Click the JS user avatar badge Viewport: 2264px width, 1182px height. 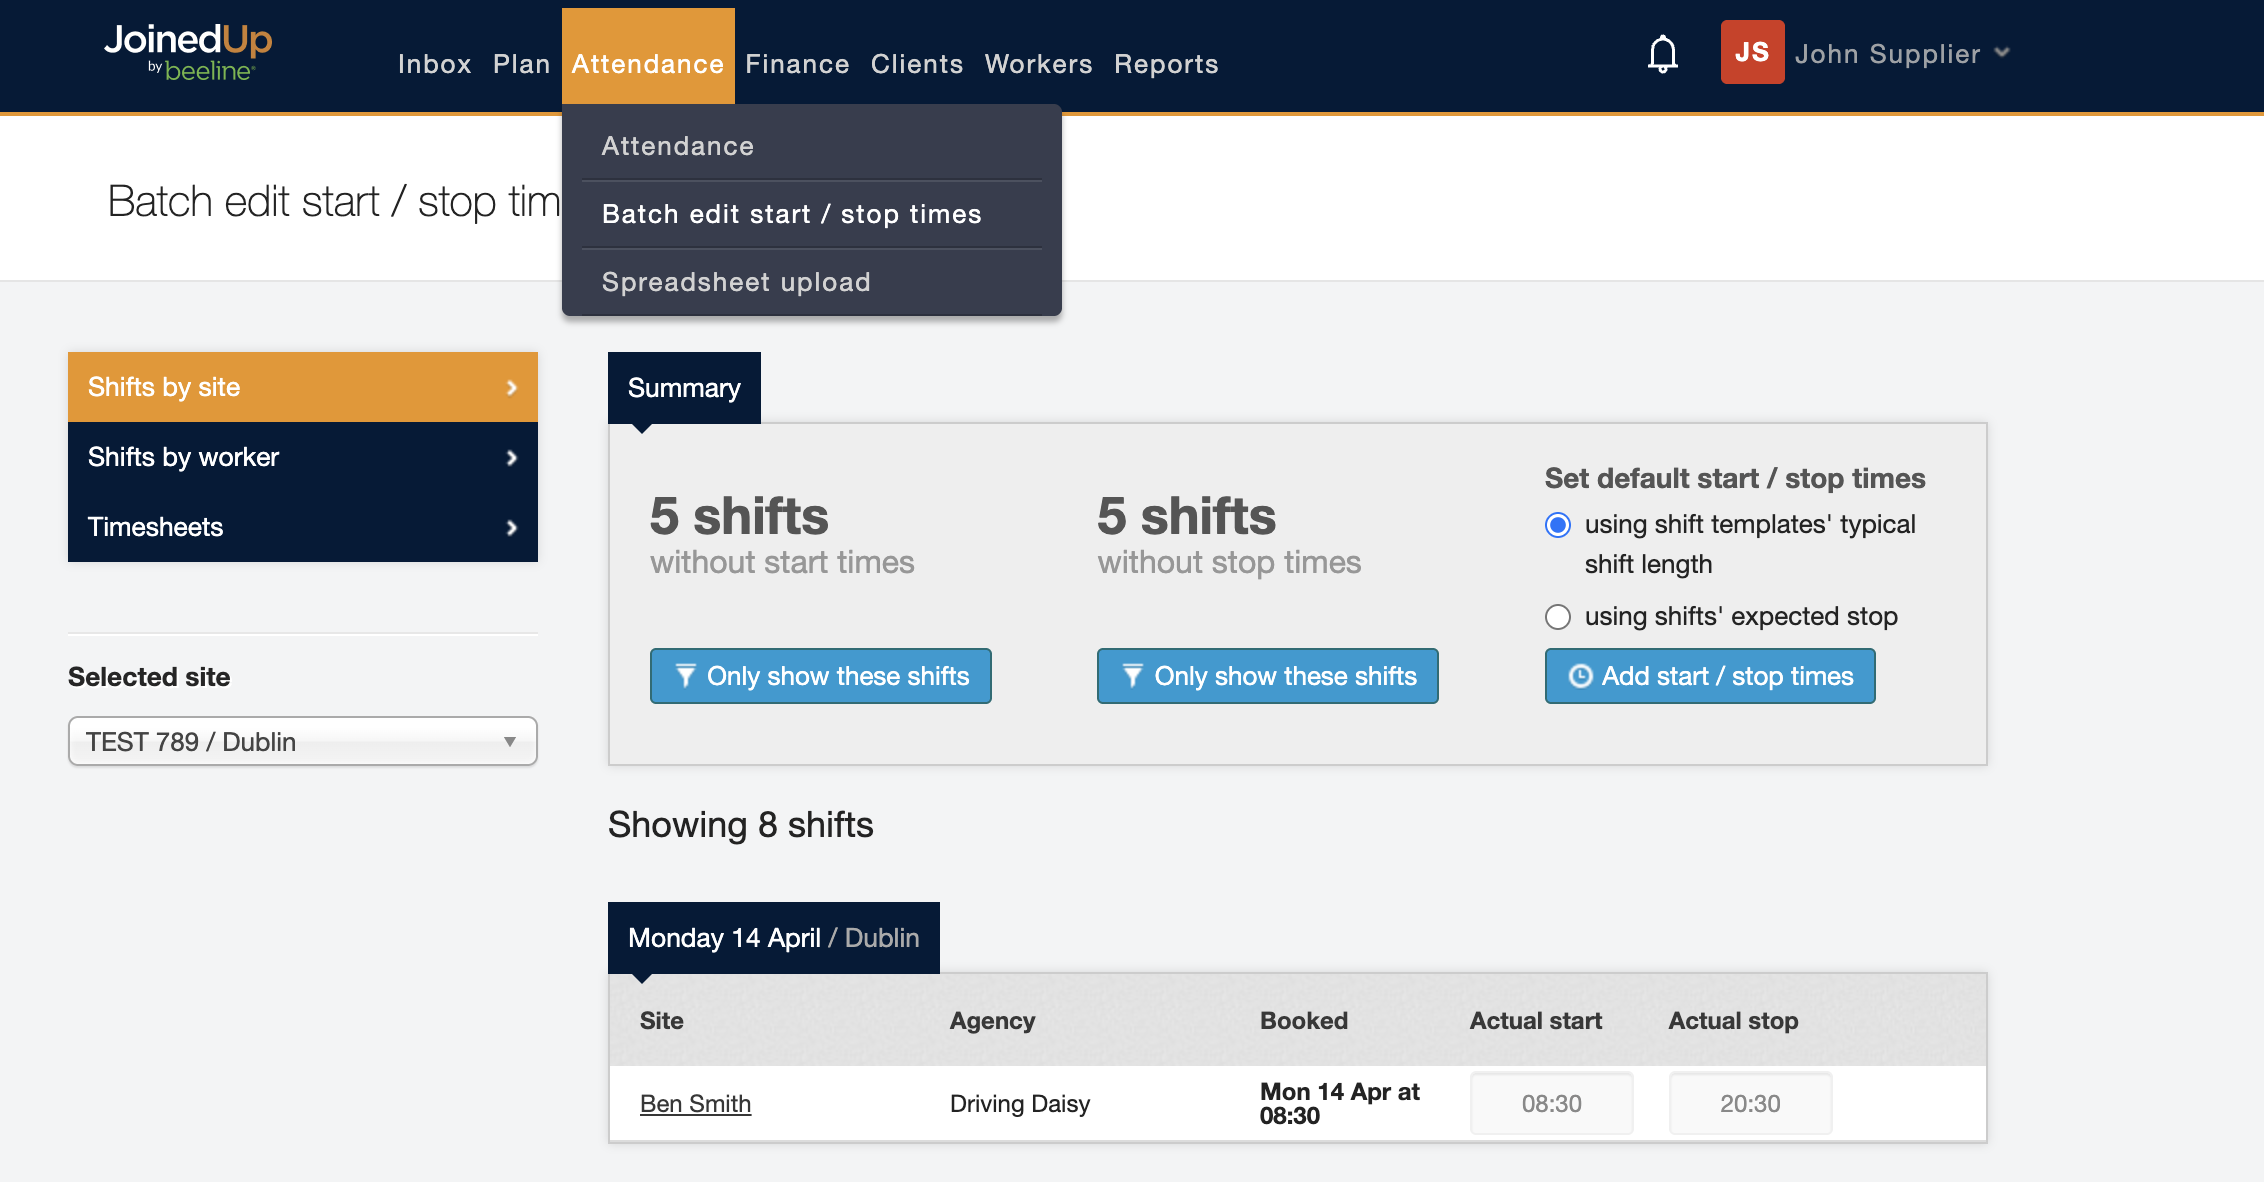[x=1752, y=52]
